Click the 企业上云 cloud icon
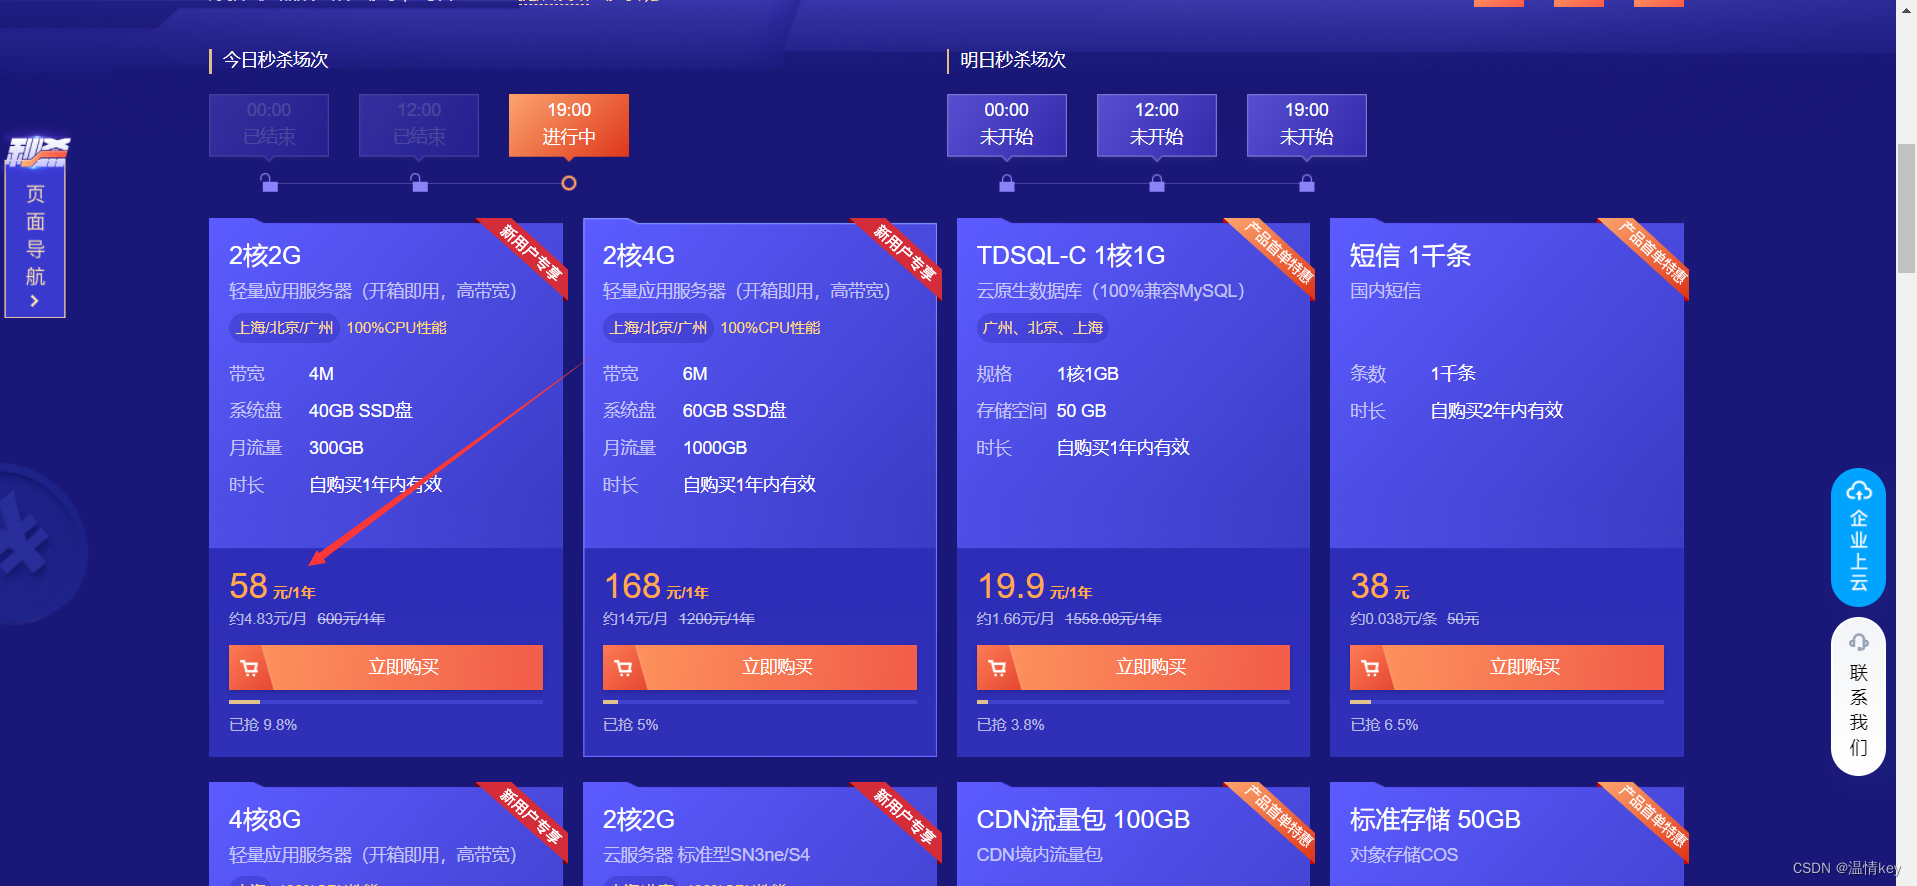The height and width of the screenshot is (886, 1917). coord(1858,491)
